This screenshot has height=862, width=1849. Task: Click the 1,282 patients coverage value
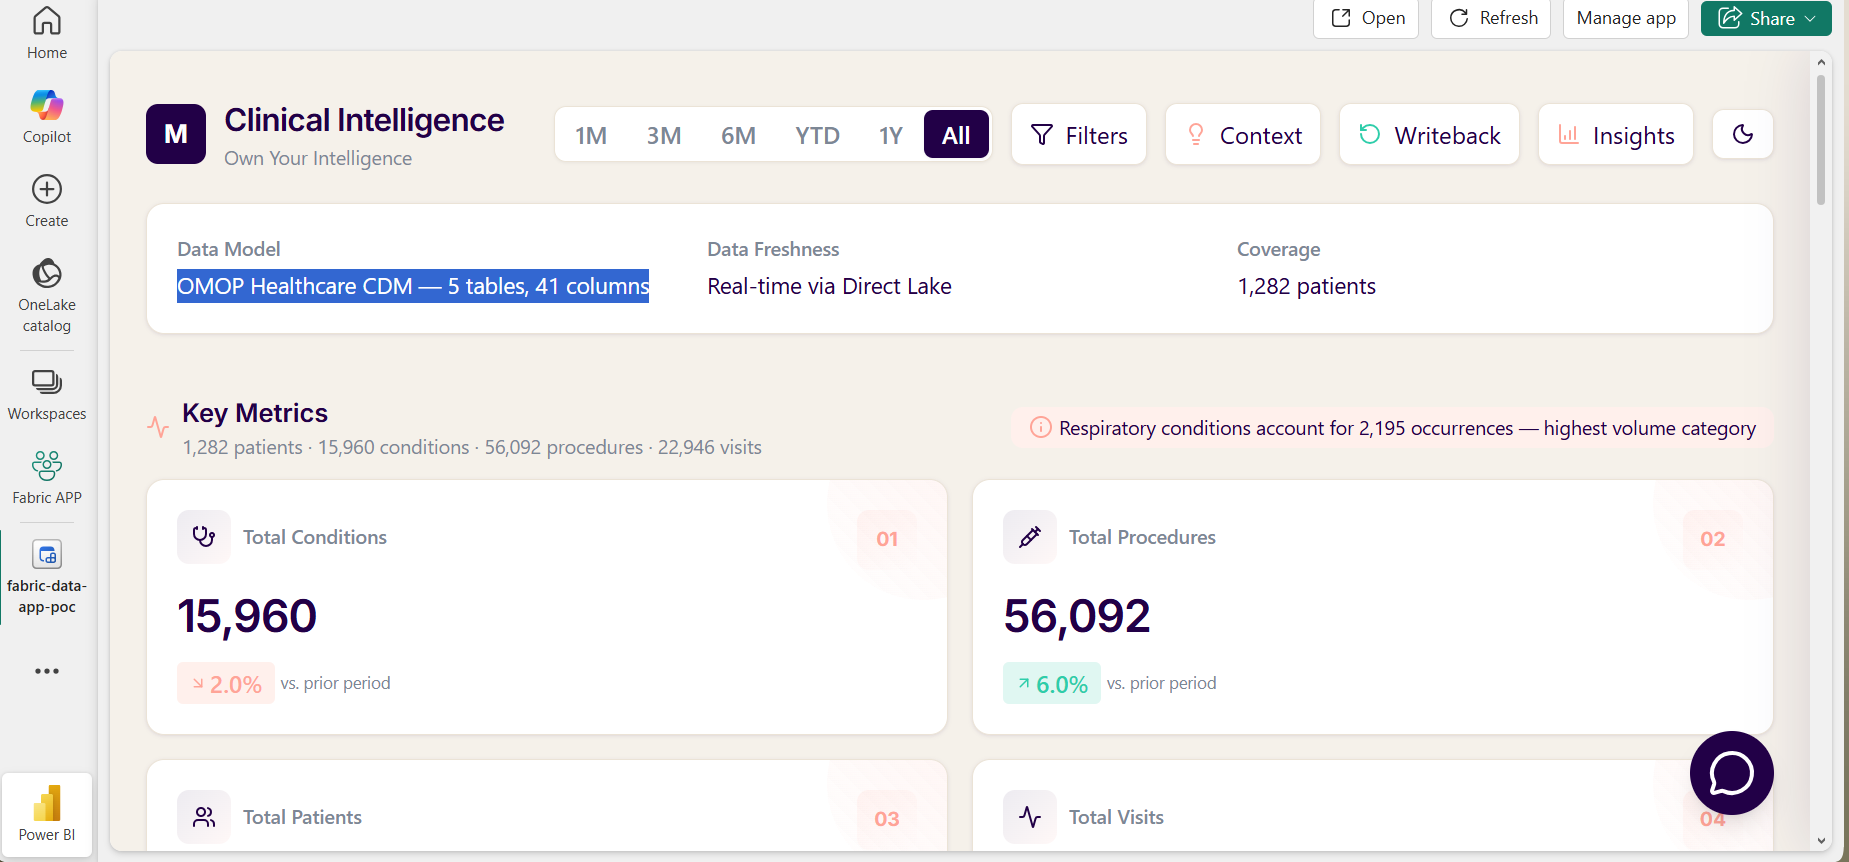tap(1306, 286)
